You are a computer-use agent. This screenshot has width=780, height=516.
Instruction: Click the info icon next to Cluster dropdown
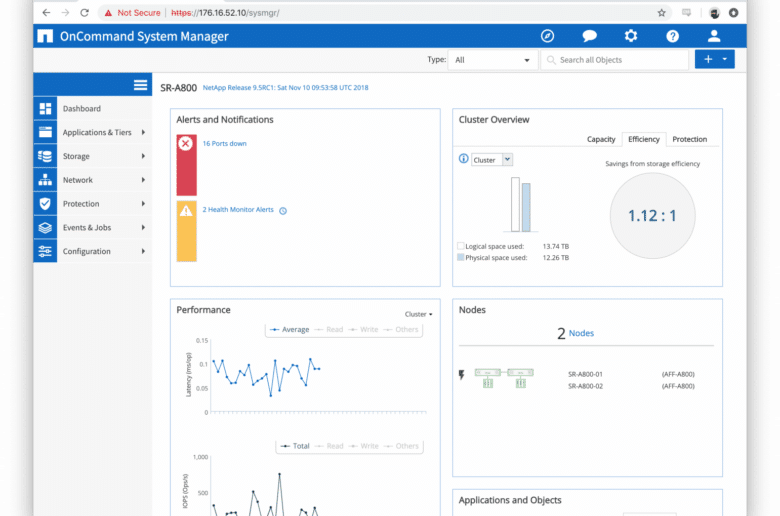[x=464, y=159]
